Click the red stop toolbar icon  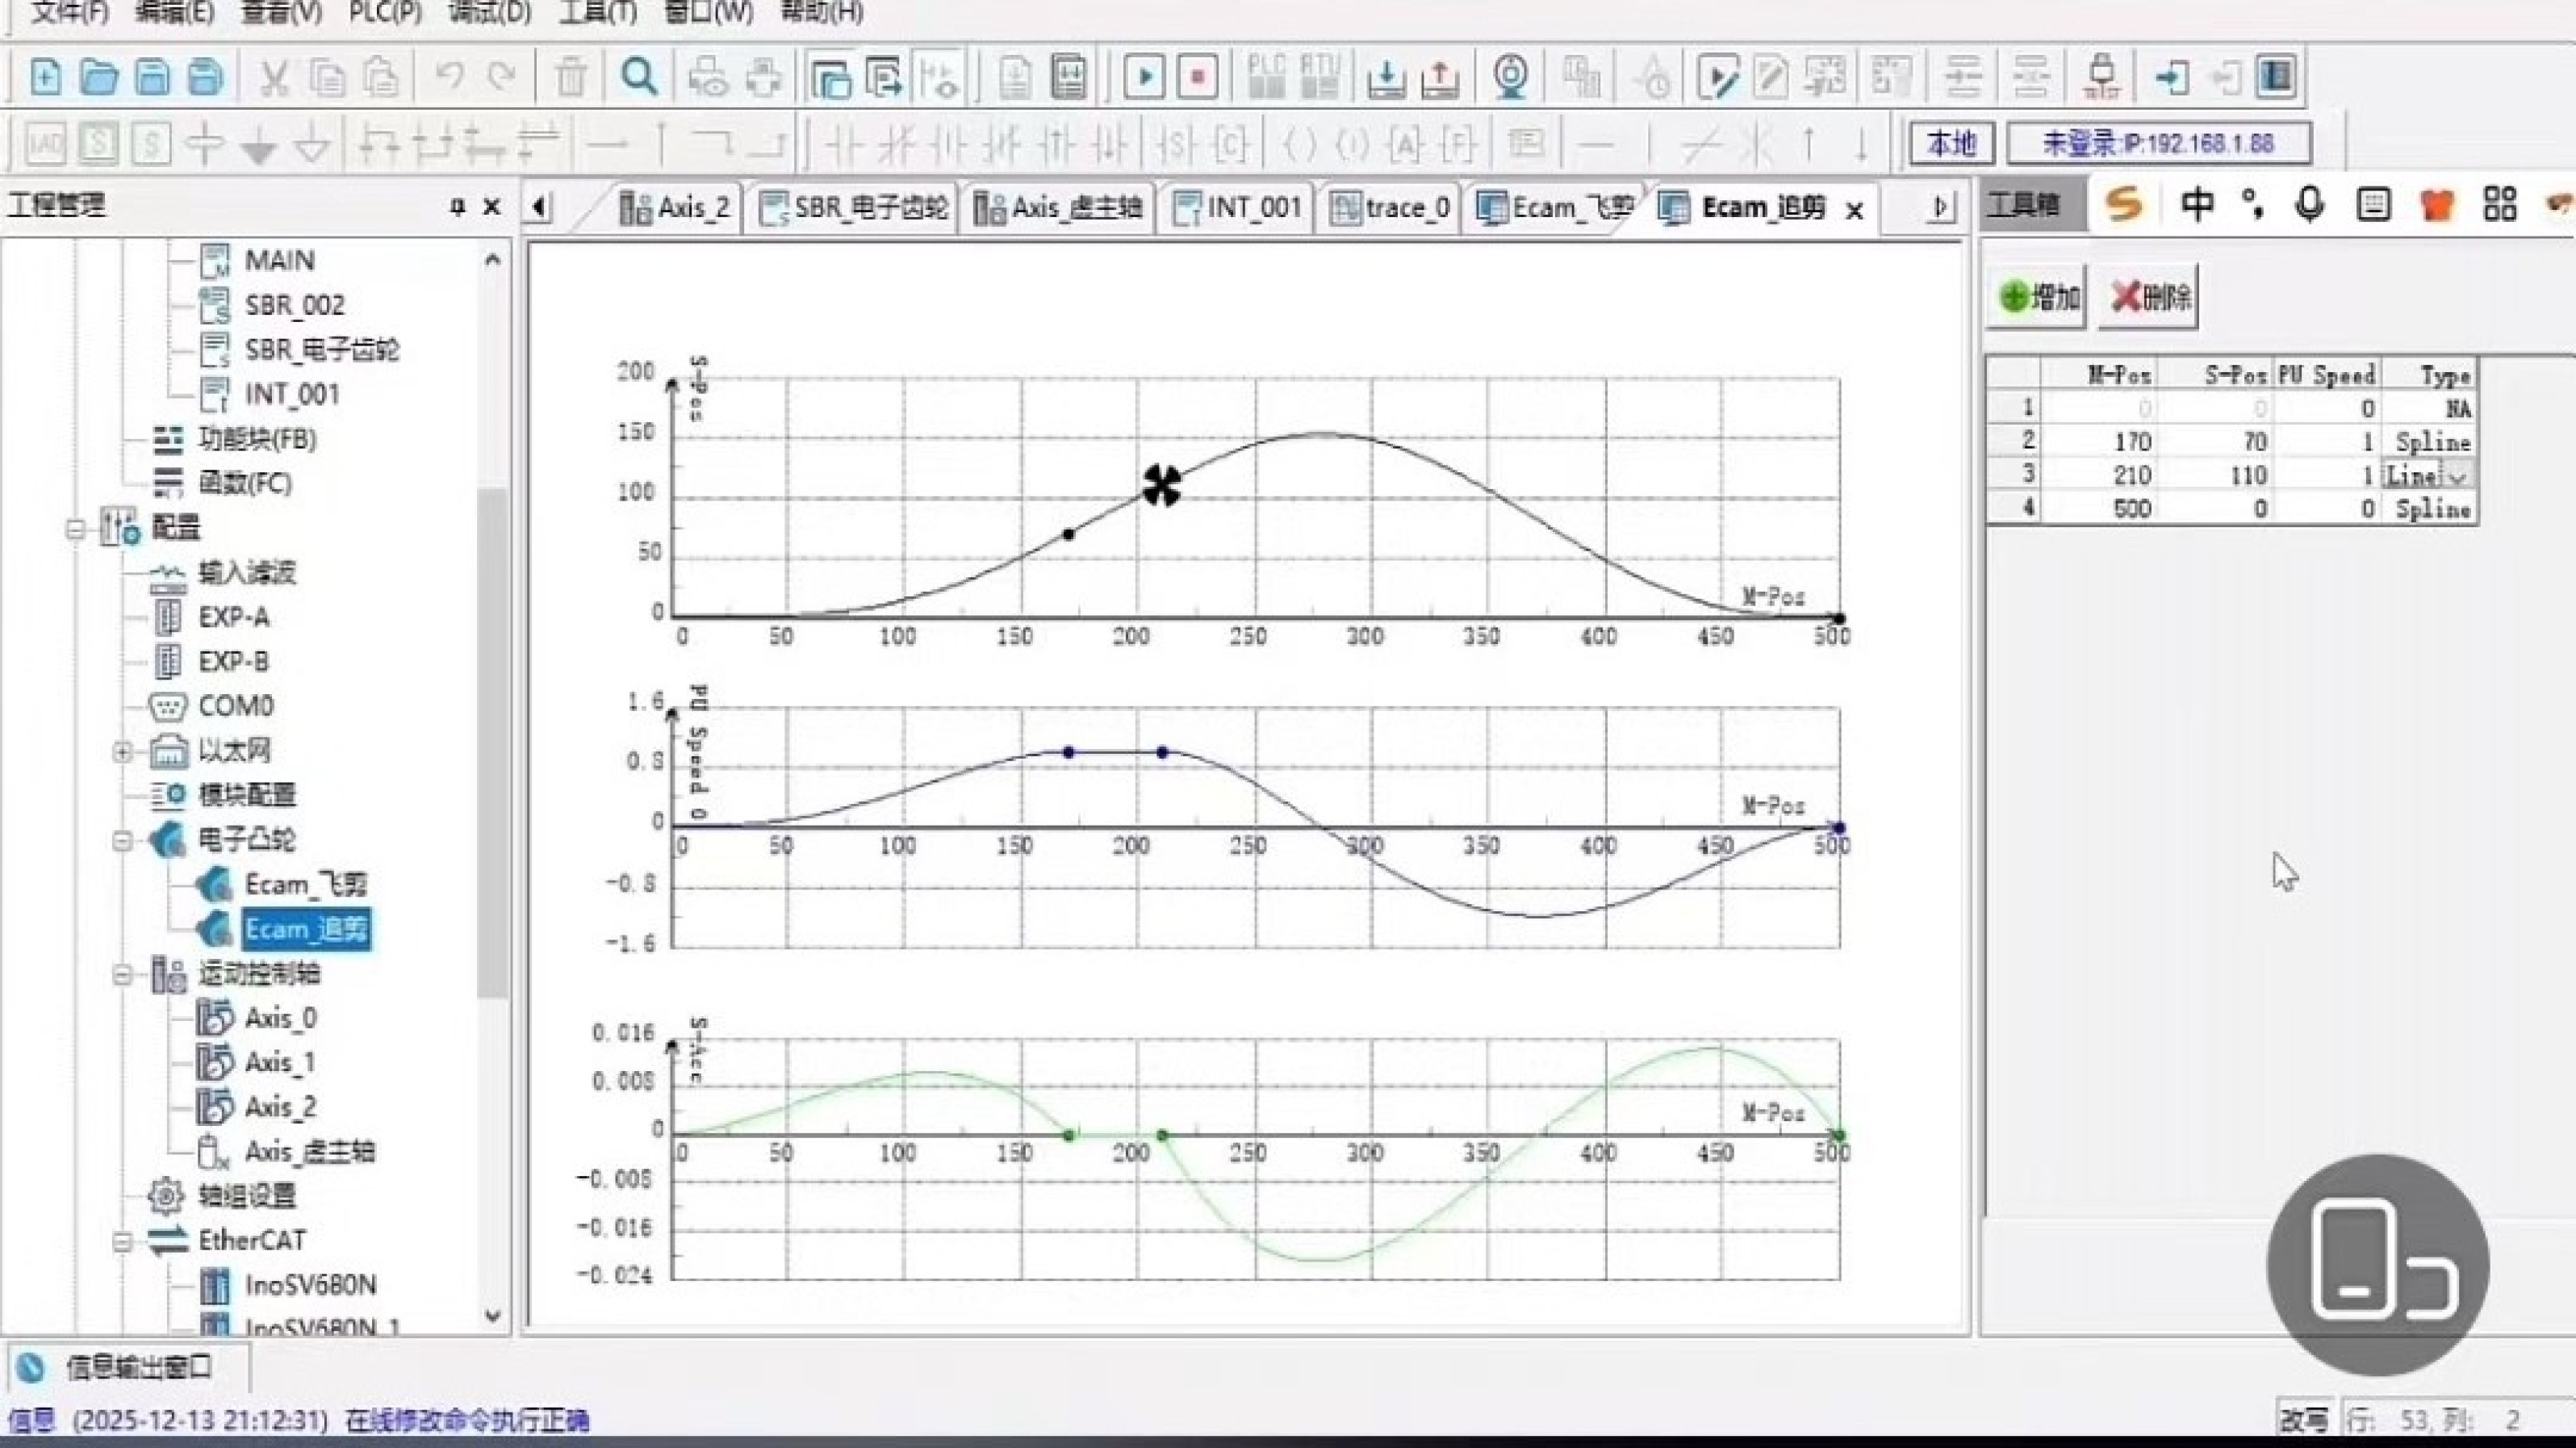tap(1197, 77)
